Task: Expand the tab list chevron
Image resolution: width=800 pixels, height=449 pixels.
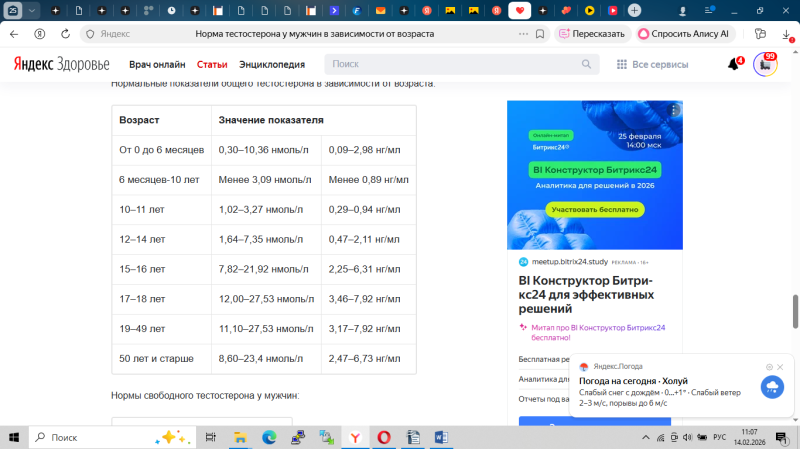Action: pyautogui.click(x=33, y=10)
